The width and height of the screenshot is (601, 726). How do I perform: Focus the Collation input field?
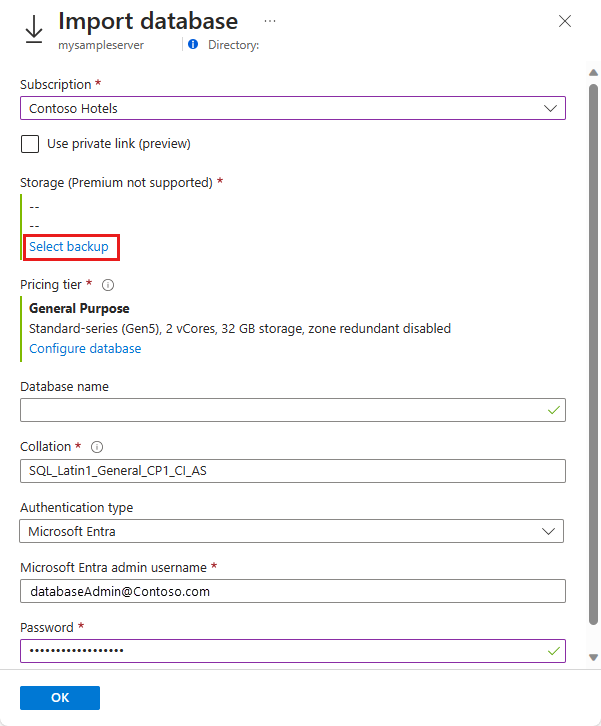(x=293, y=471)
